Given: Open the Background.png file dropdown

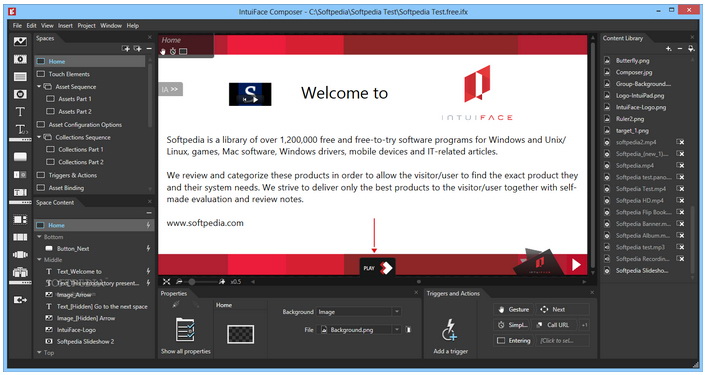Looking at the screenshot, I should 397,330.
